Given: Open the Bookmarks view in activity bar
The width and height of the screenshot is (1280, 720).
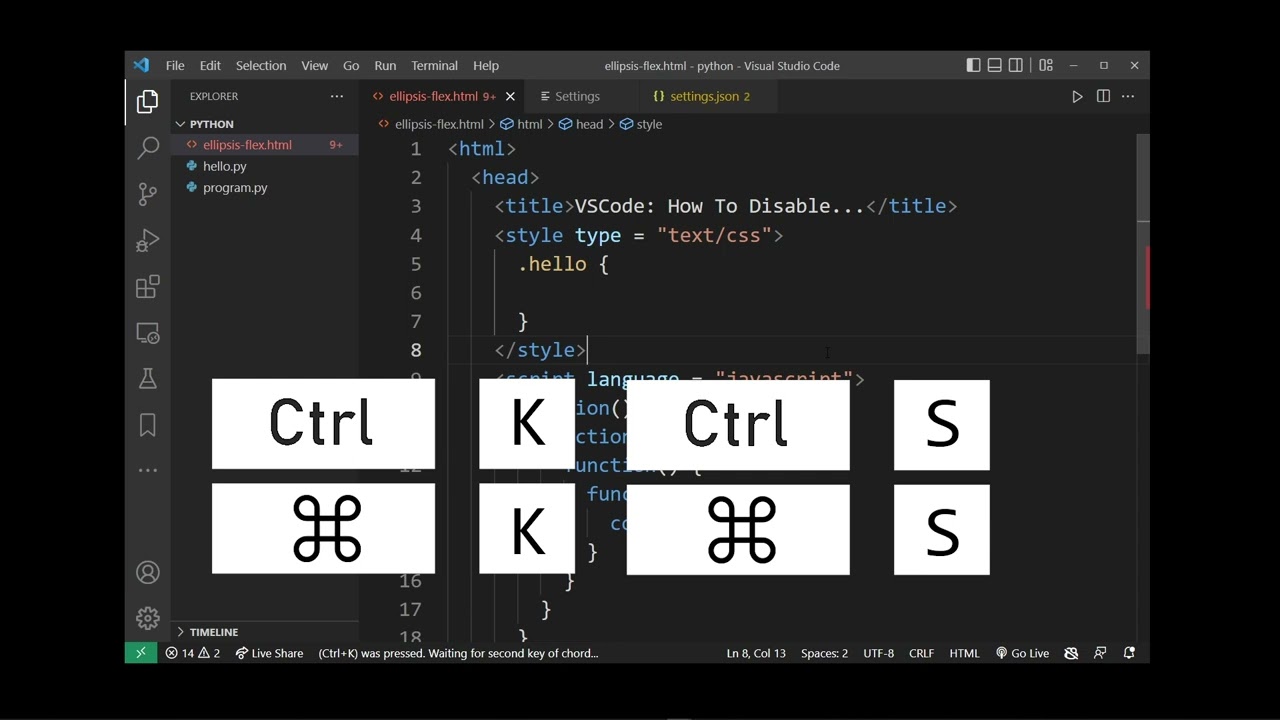Looking at the screenshot, I should pos(148,425).
